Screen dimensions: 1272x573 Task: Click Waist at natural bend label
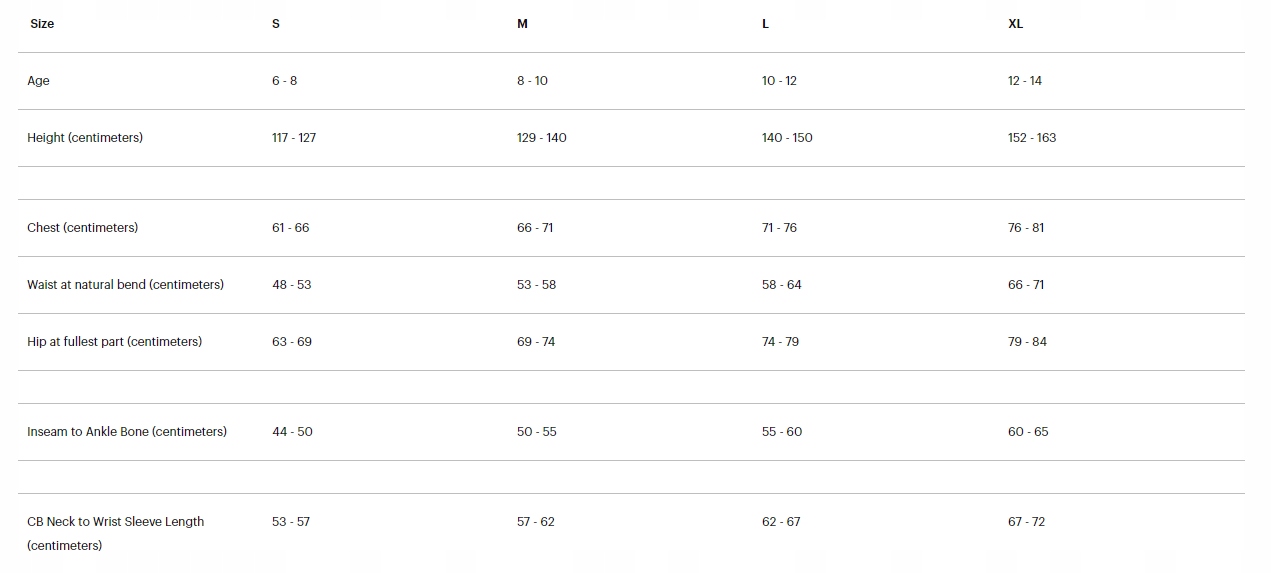pyautogui.click(x=126, y=285)
